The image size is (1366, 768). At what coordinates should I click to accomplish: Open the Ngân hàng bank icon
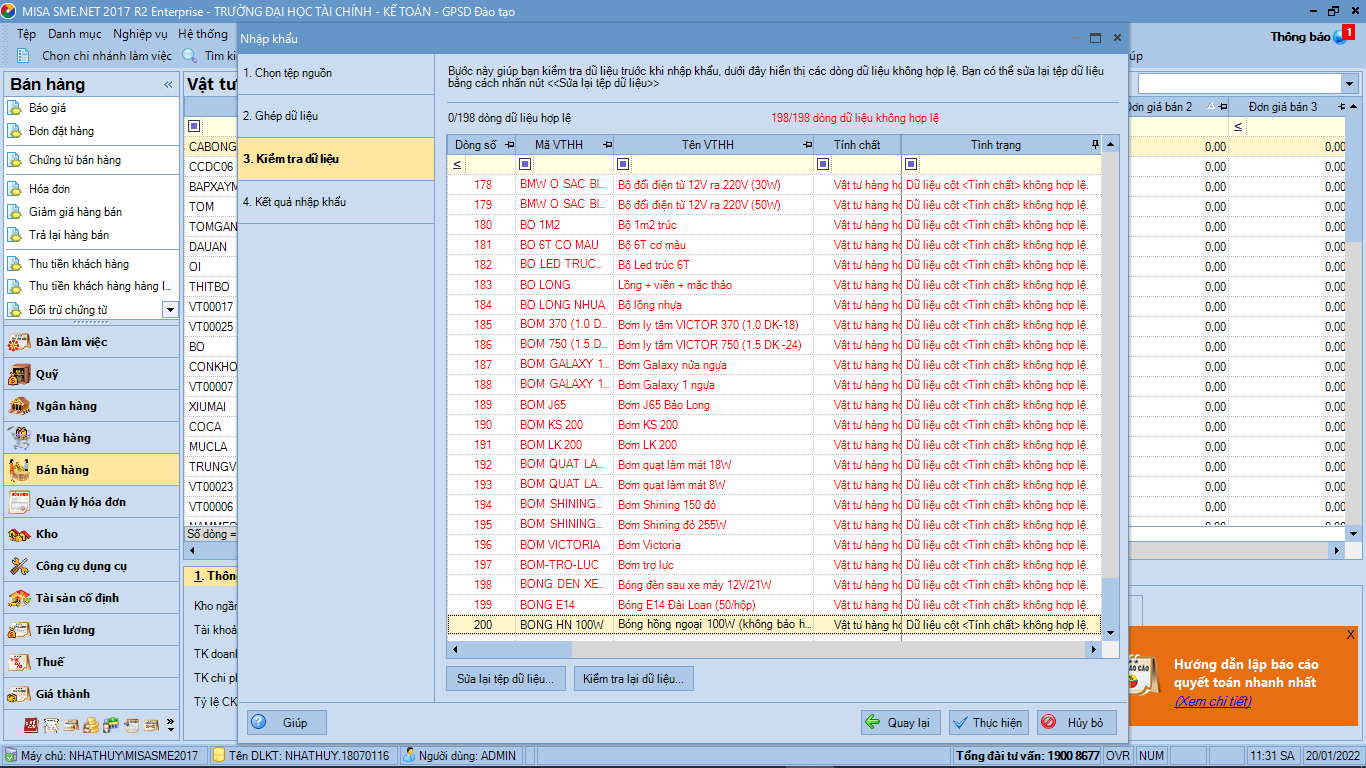tap(19, 406)
